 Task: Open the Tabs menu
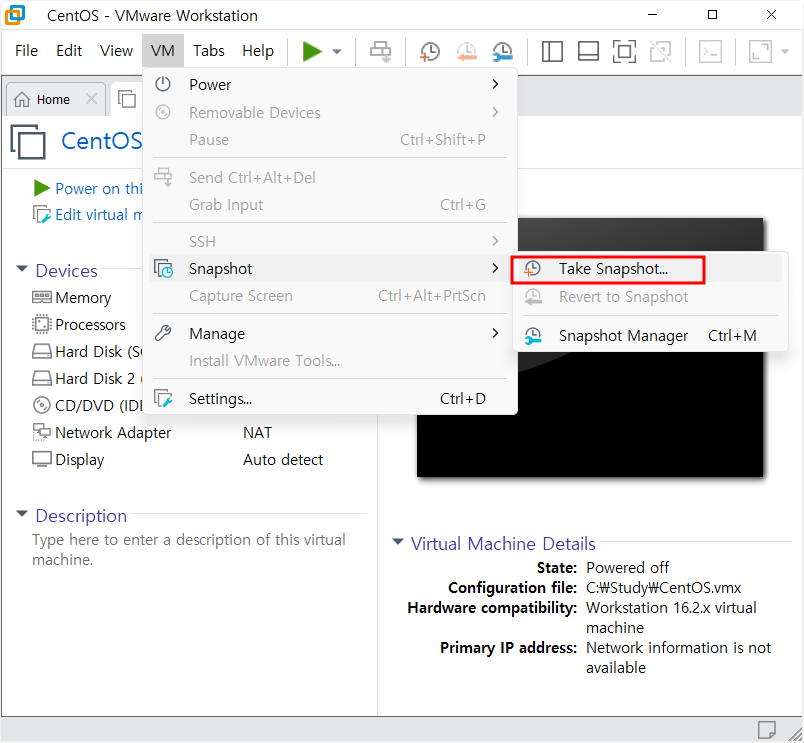tap(208, 51)
